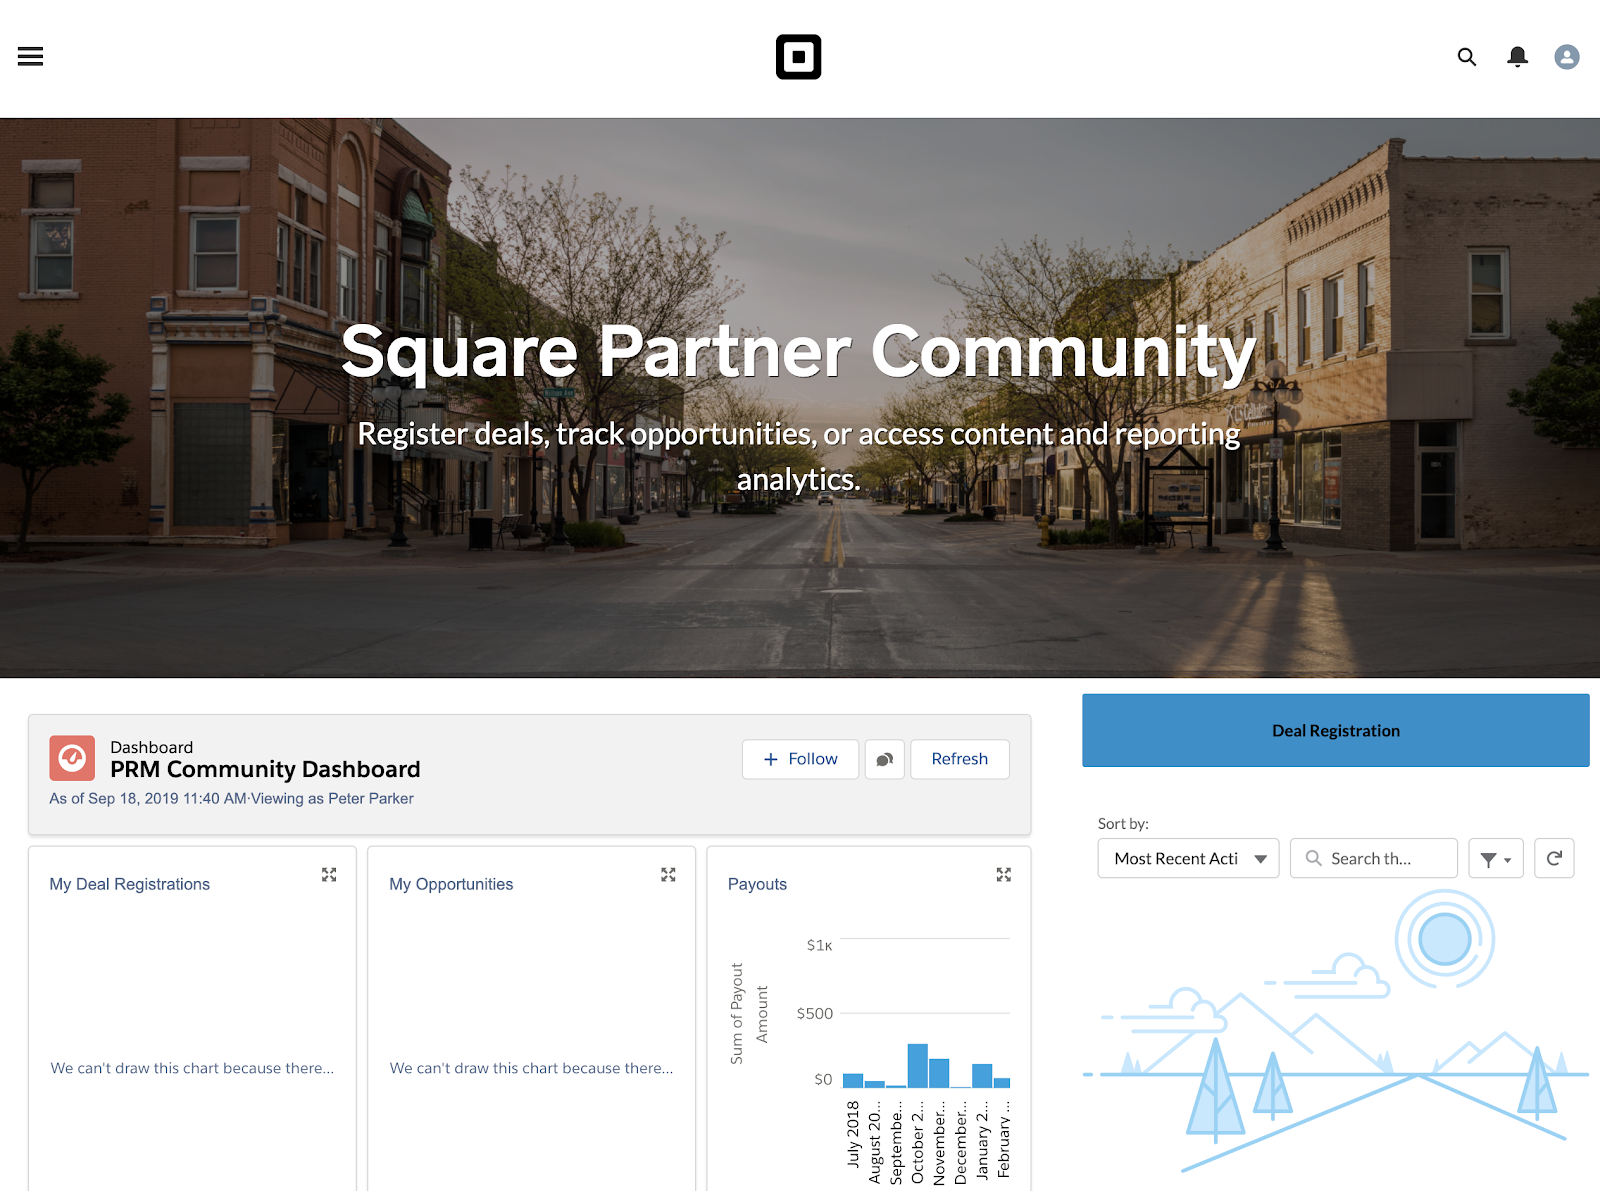The height and width of the screenshot is (1191, 1600).
Task: Open the user profile avatar menu
Action: click(1567, 57)
